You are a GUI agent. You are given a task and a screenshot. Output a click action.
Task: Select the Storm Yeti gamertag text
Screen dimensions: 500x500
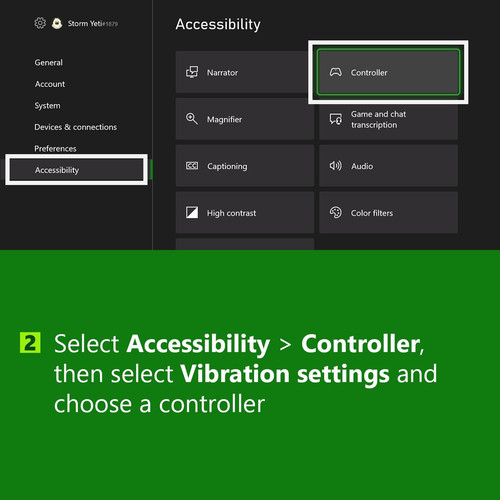click(93, 23)
